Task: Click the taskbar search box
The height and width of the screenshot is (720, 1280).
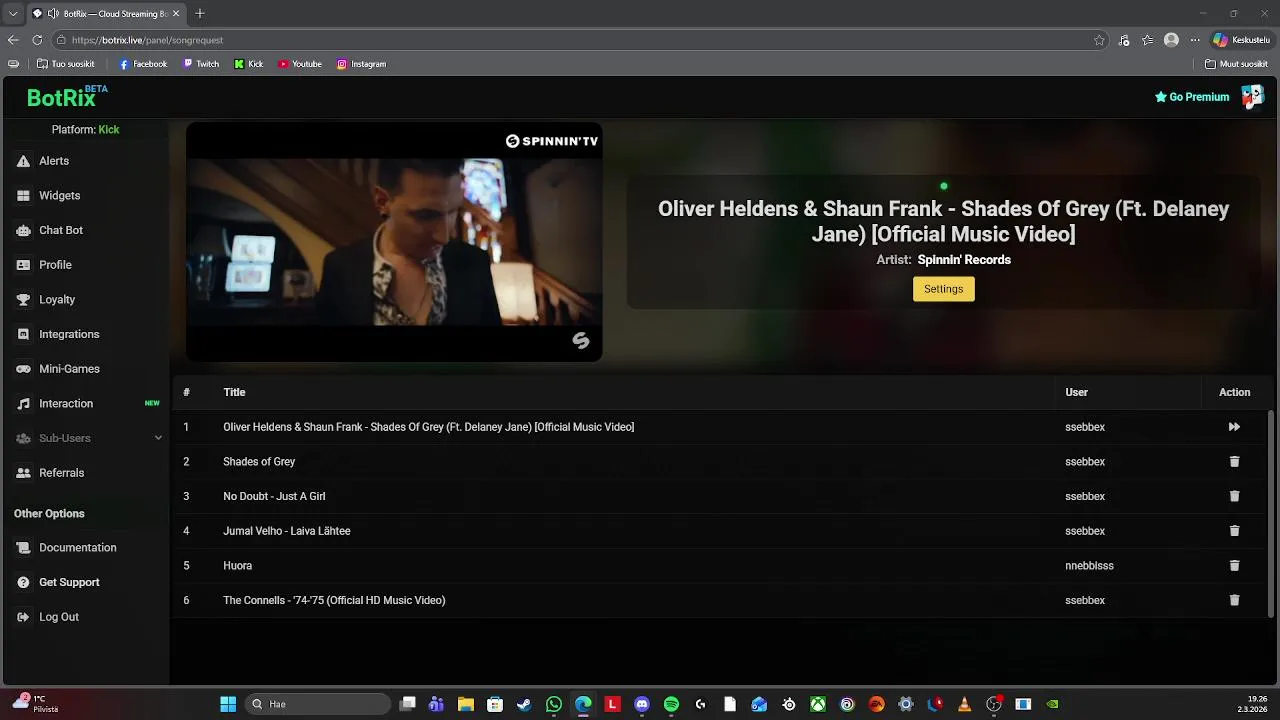Action: point(318,704)
